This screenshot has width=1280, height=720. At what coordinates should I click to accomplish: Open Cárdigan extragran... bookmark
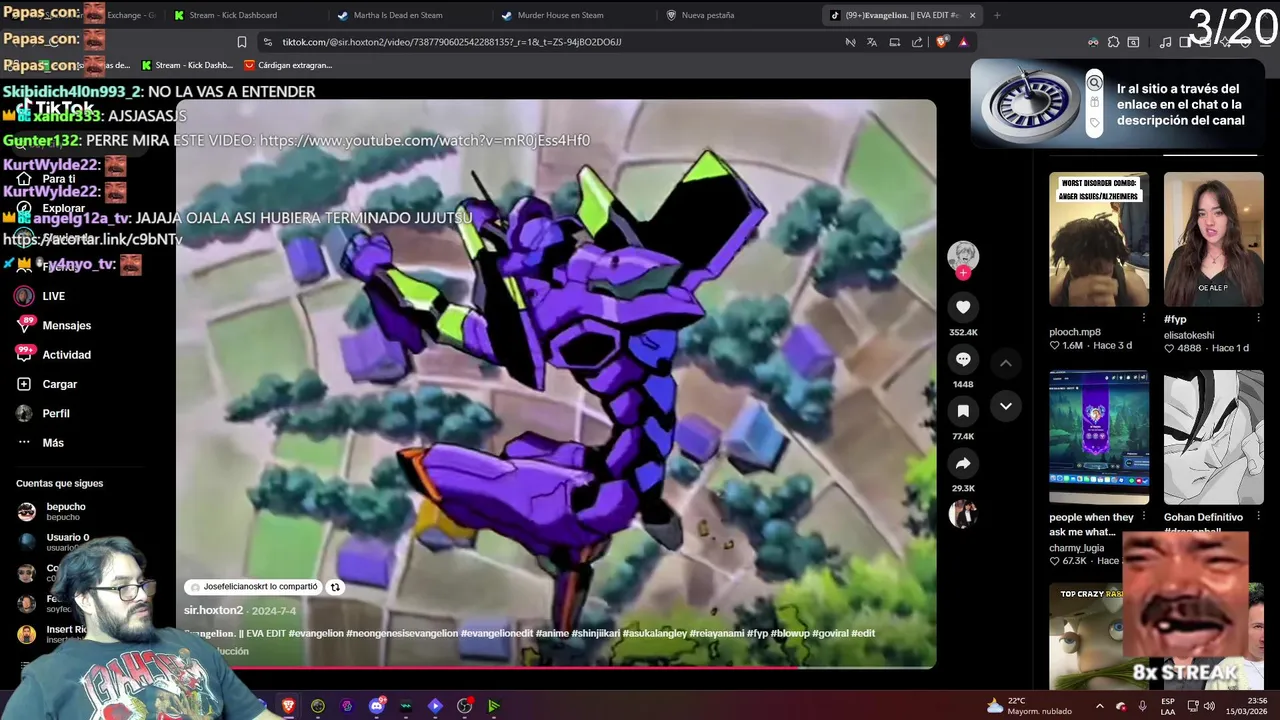point(288,65)
